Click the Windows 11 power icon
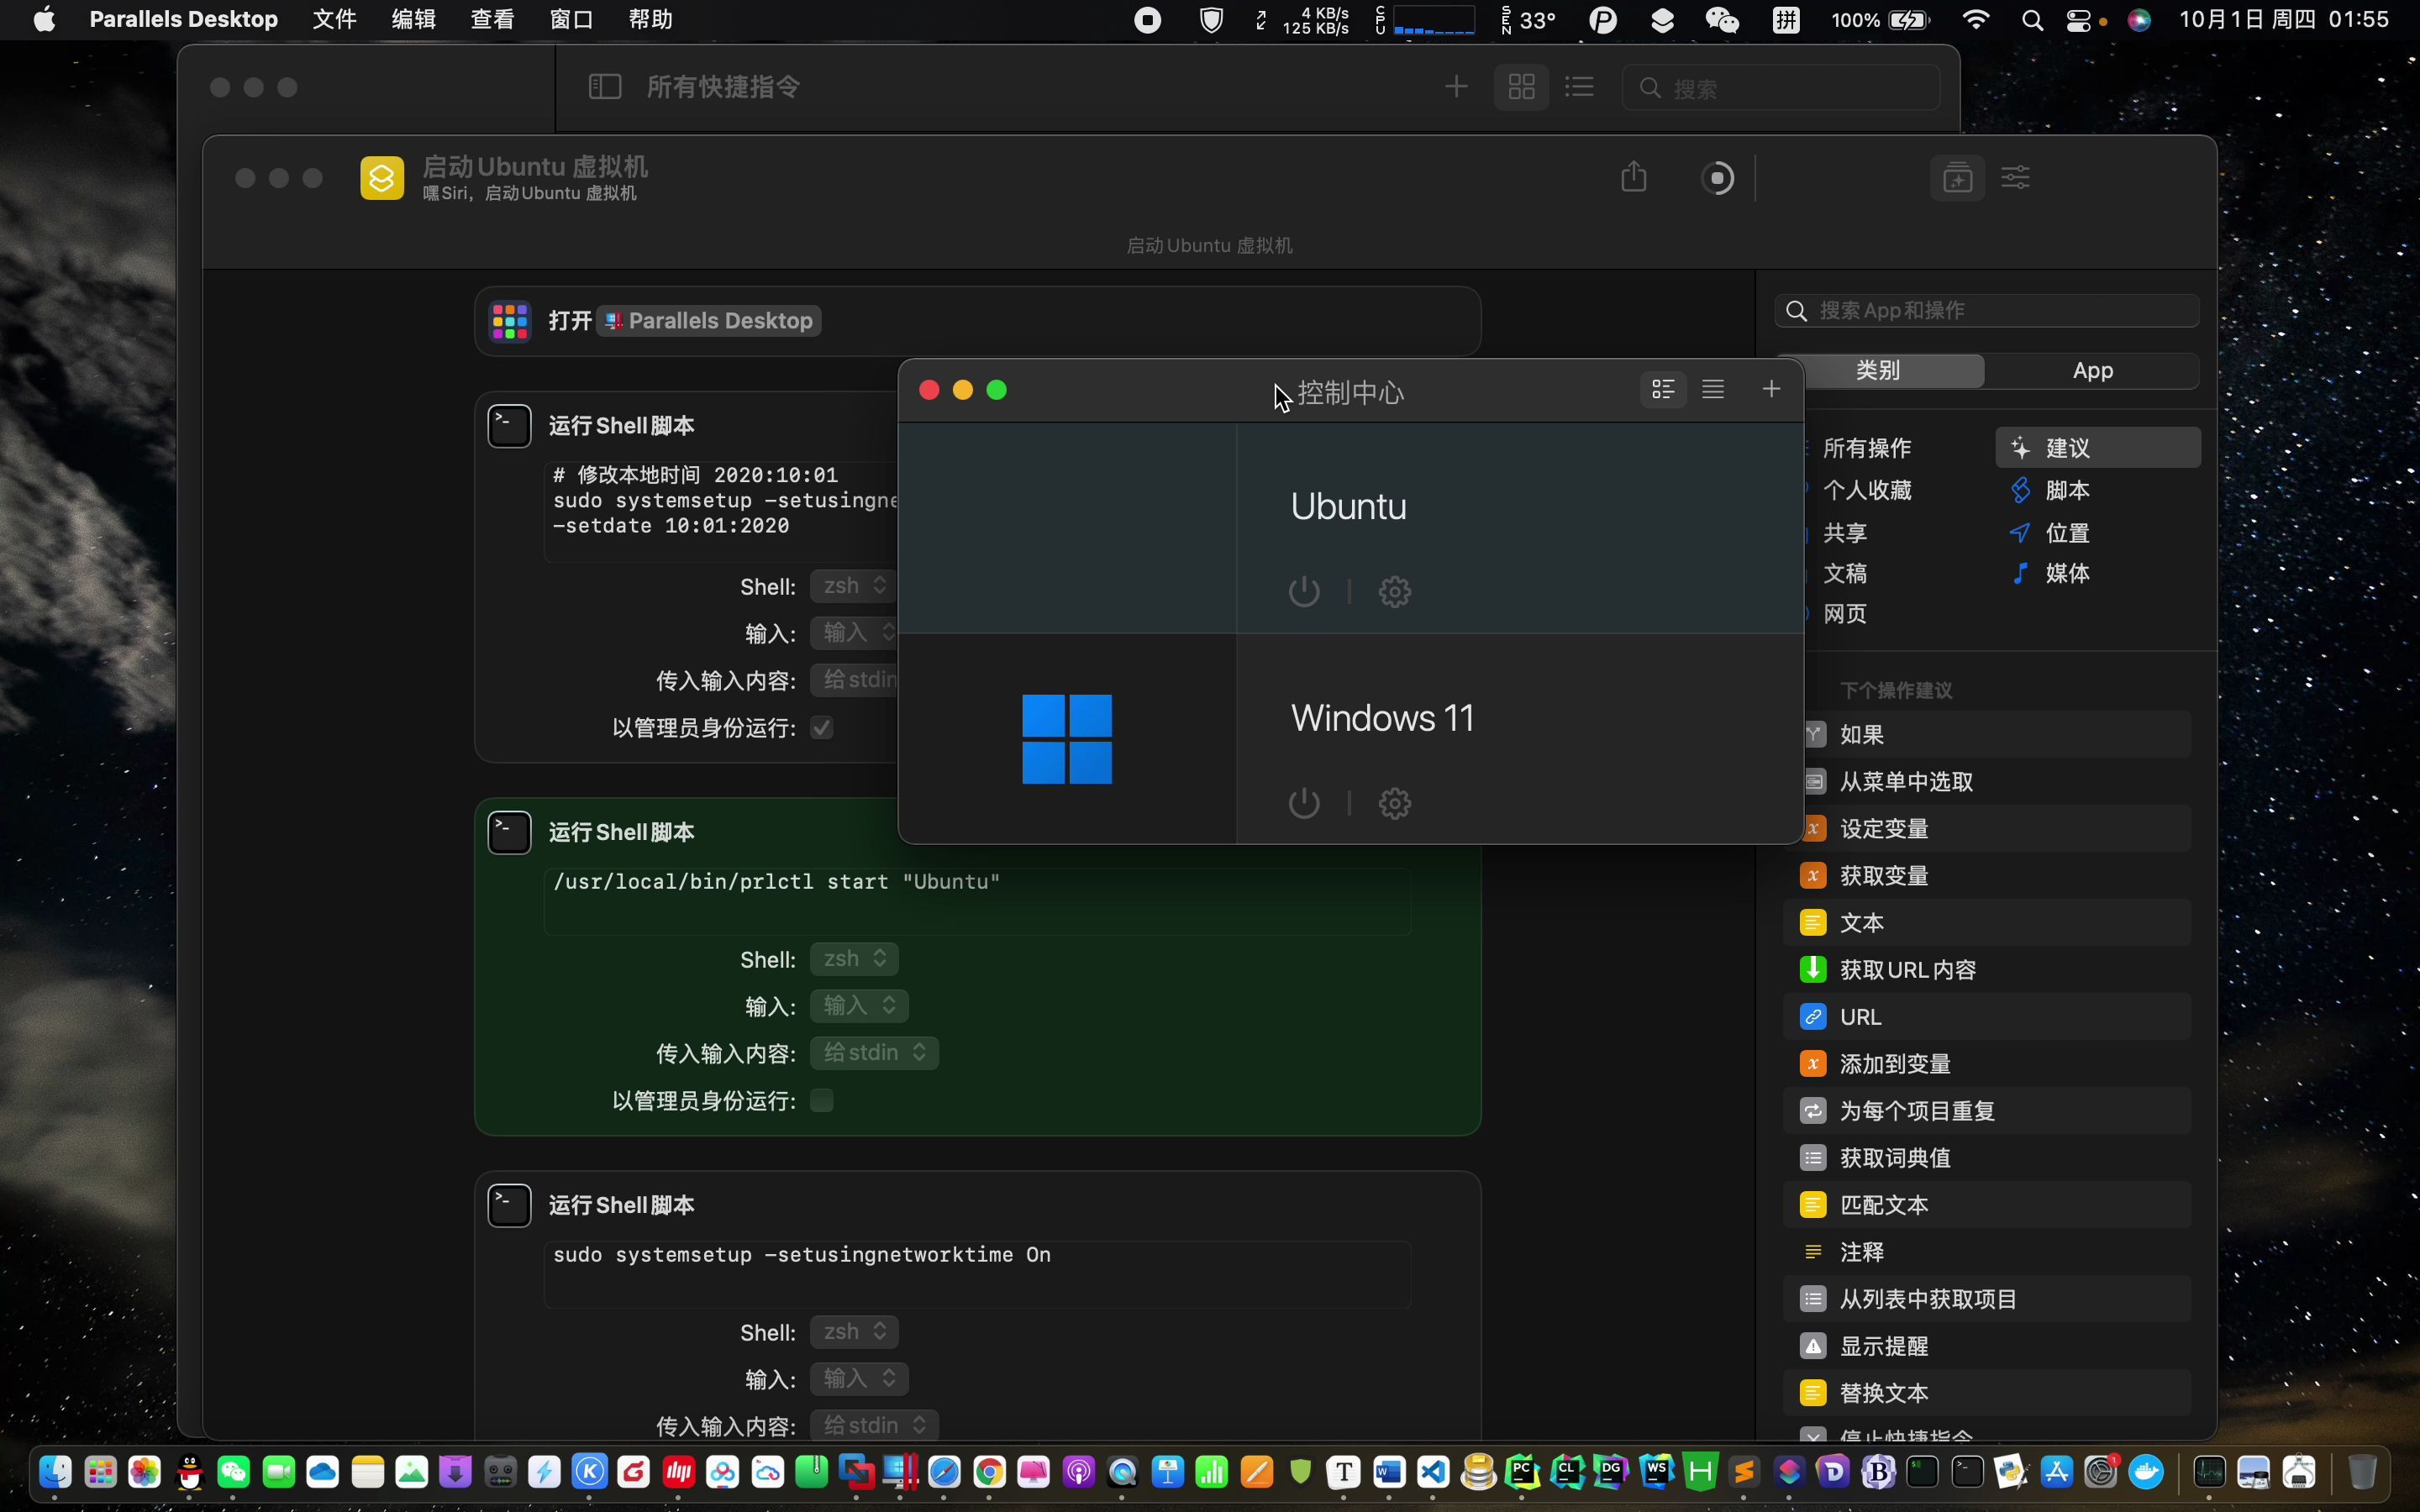The height and width of the screenshot is (1512, 2420). click(1304, 803)
